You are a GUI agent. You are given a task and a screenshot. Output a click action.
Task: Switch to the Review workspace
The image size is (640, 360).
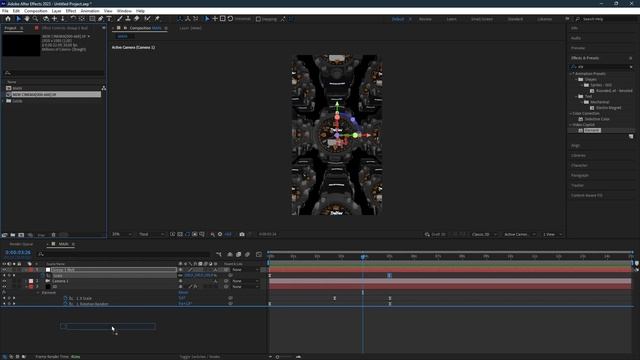pos(425,19)
